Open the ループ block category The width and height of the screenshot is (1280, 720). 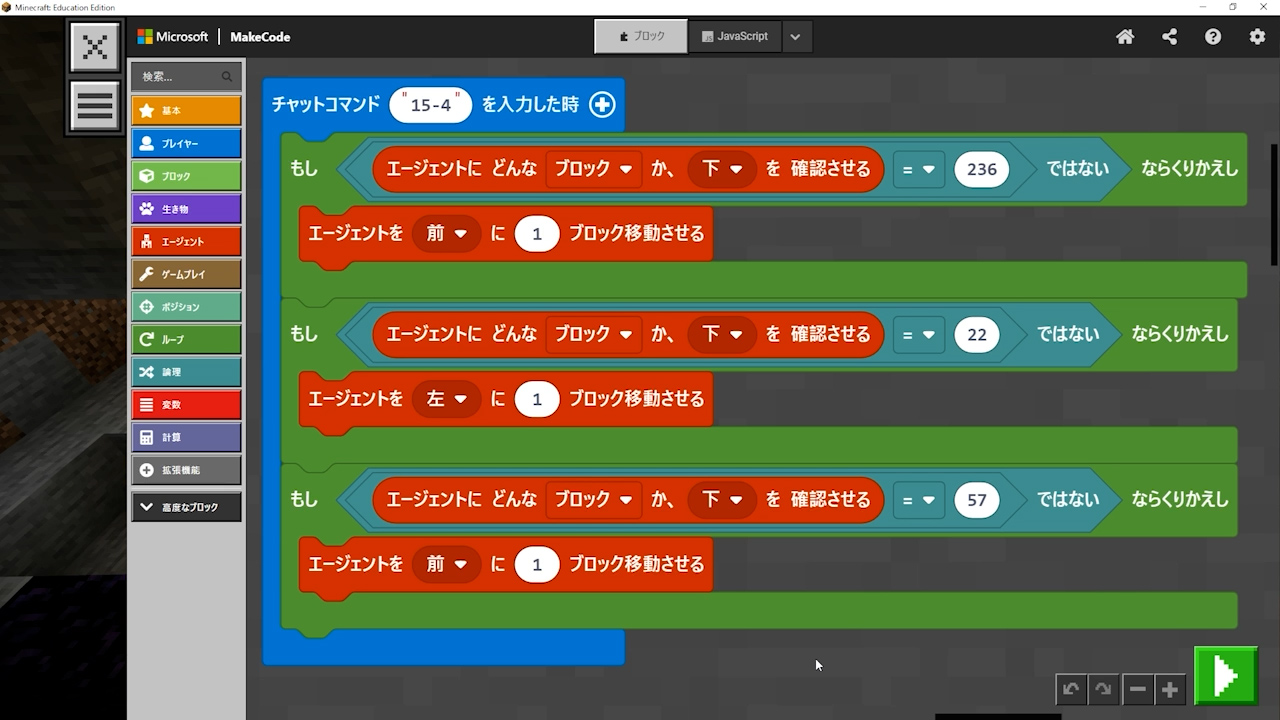(186, 339)
